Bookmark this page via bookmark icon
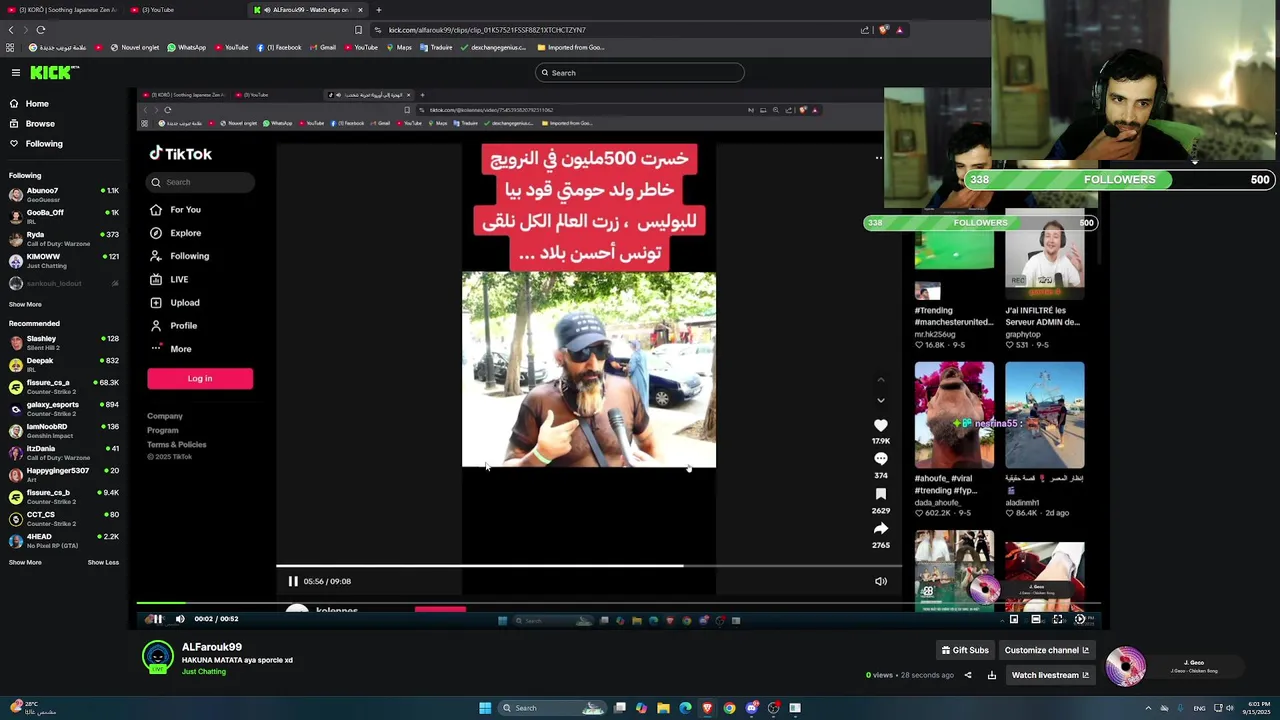1280x720 pixels. pyautogui.click(x=358, y=30)
